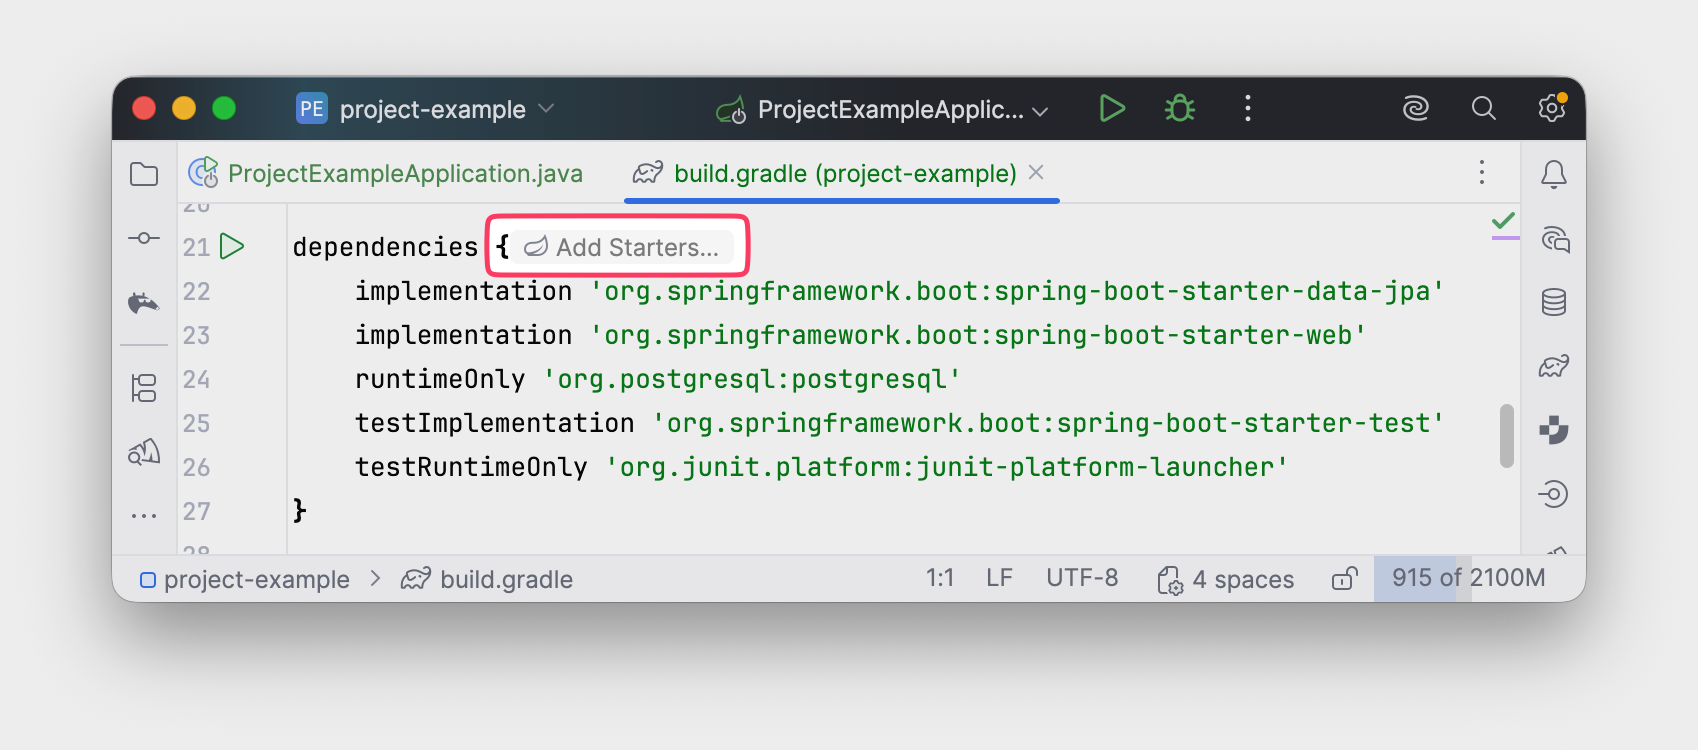This screenshot has height=750, width=1698.
Task: Open Search Everywhere magnifier icon
Action: [x=1484, y=109]
